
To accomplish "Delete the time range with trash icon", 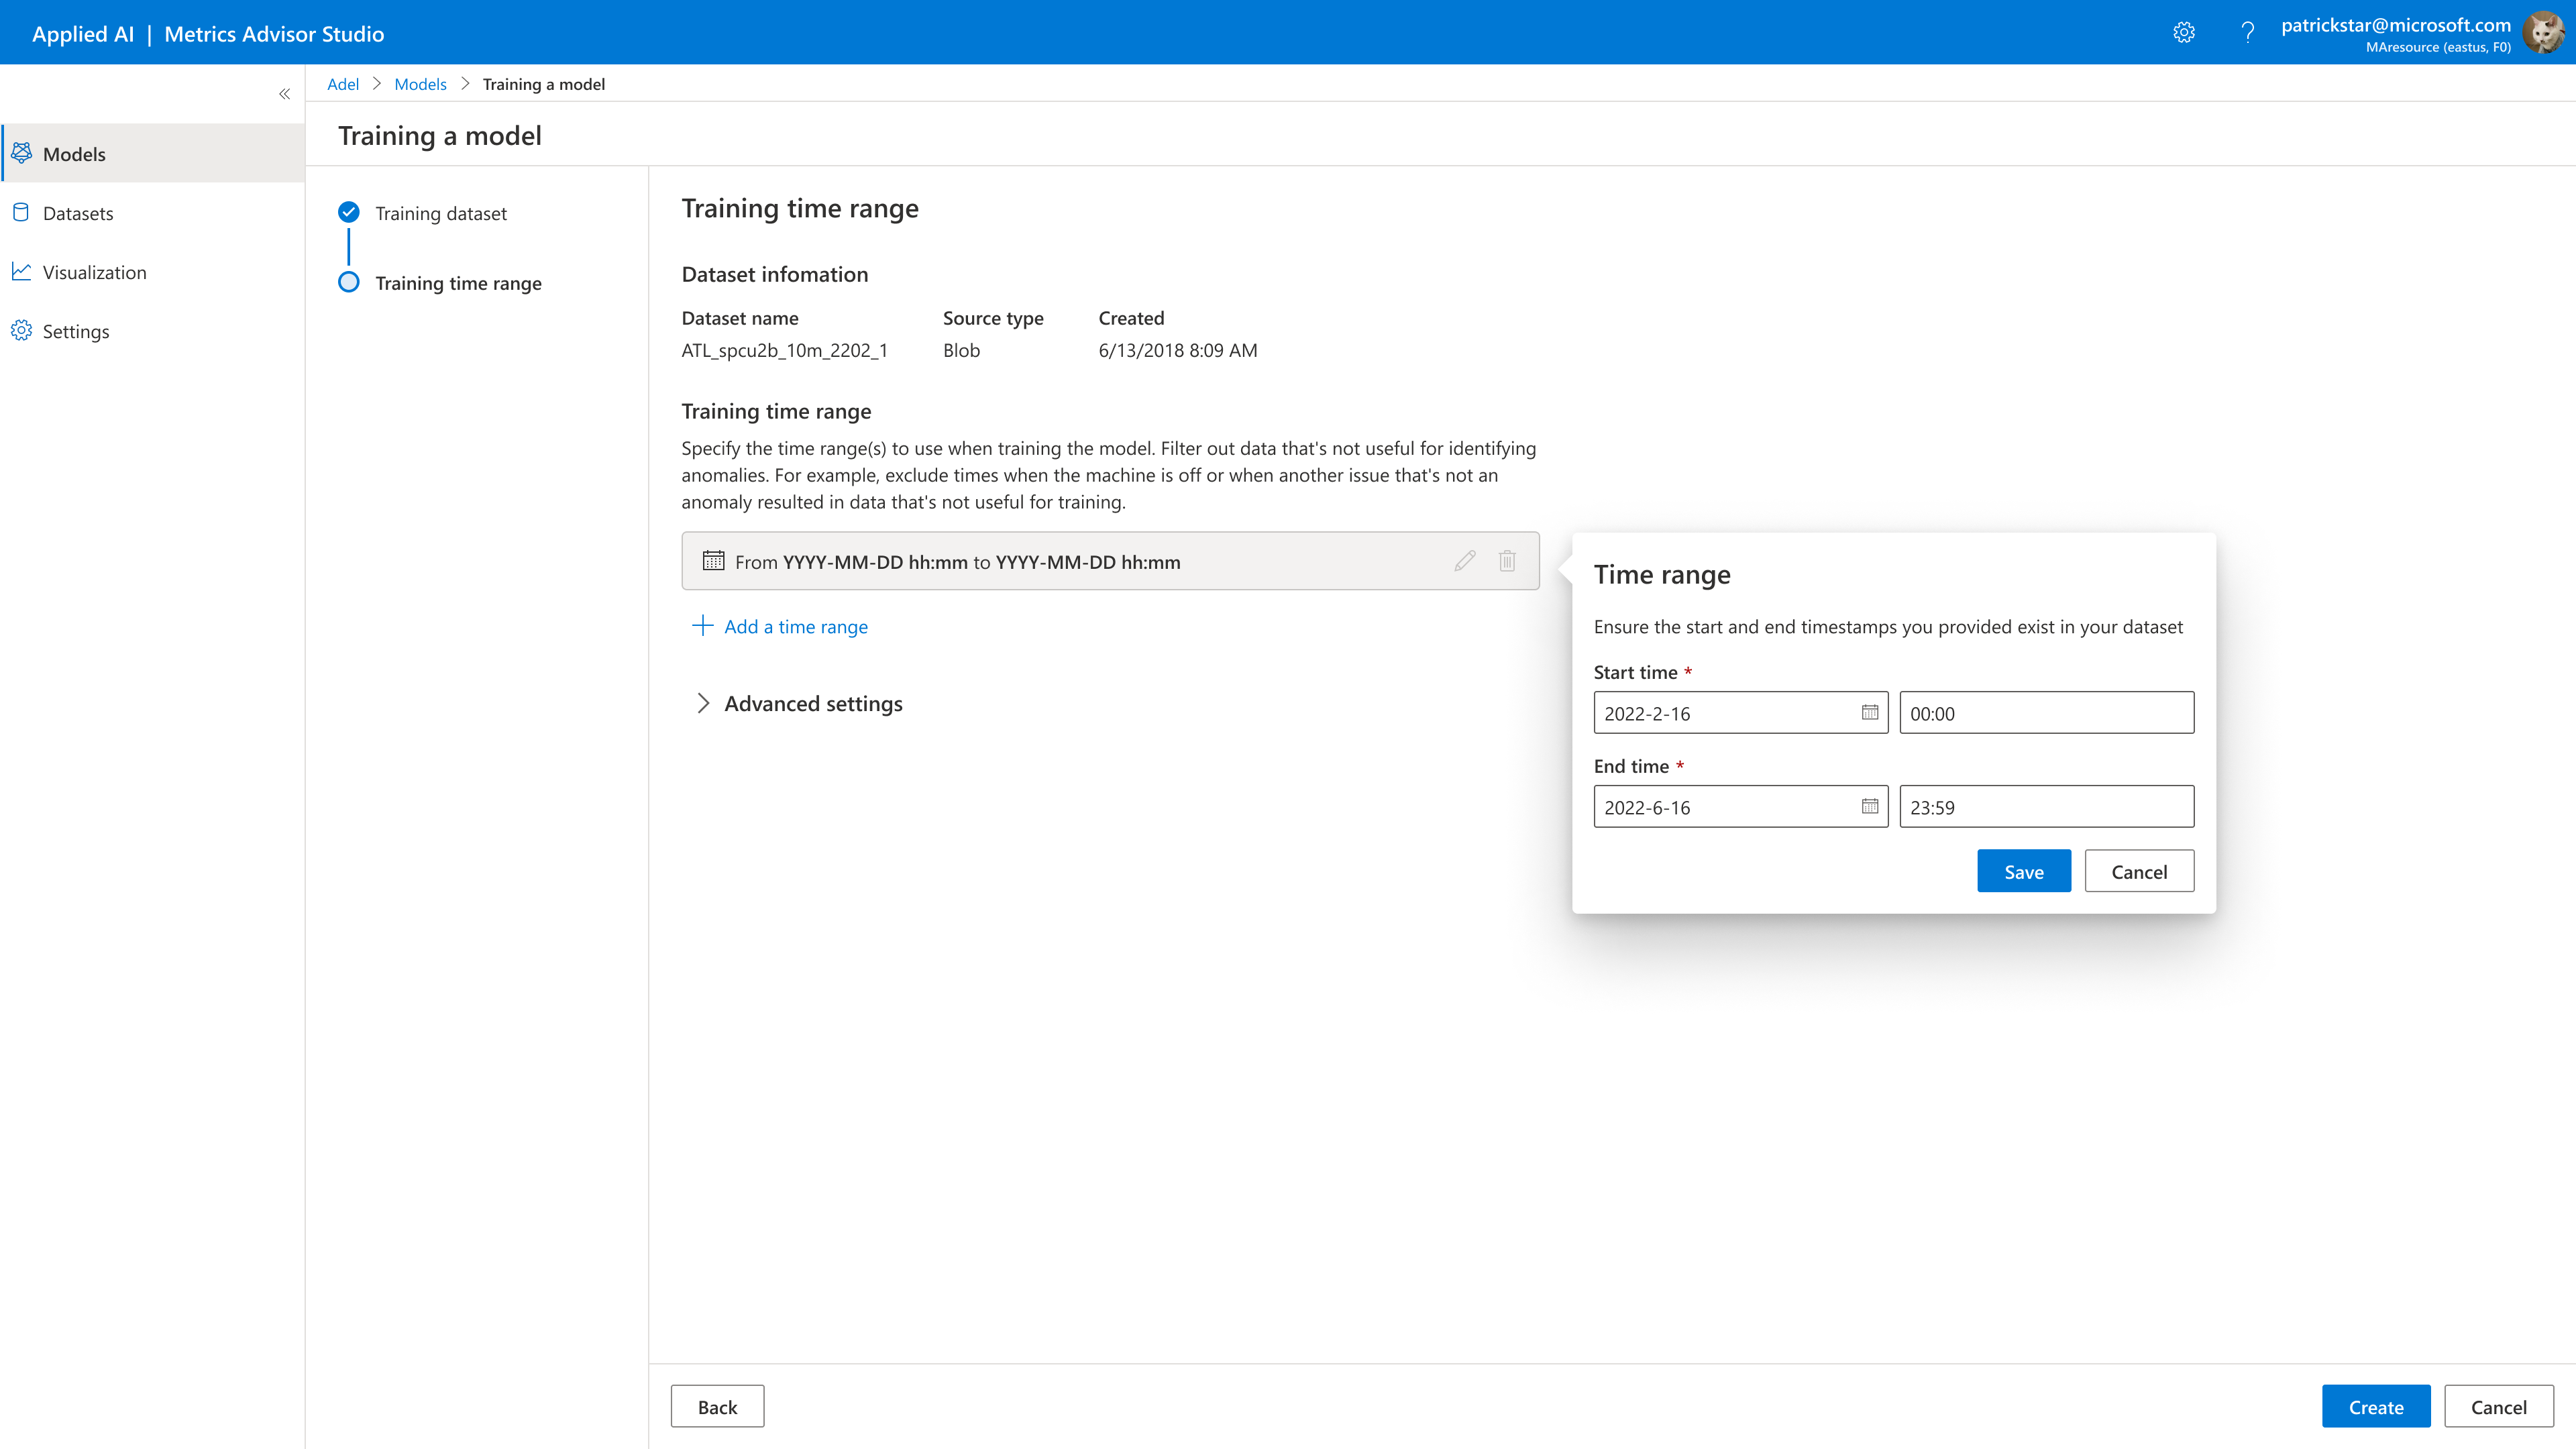I will (x=1507, y=561).
